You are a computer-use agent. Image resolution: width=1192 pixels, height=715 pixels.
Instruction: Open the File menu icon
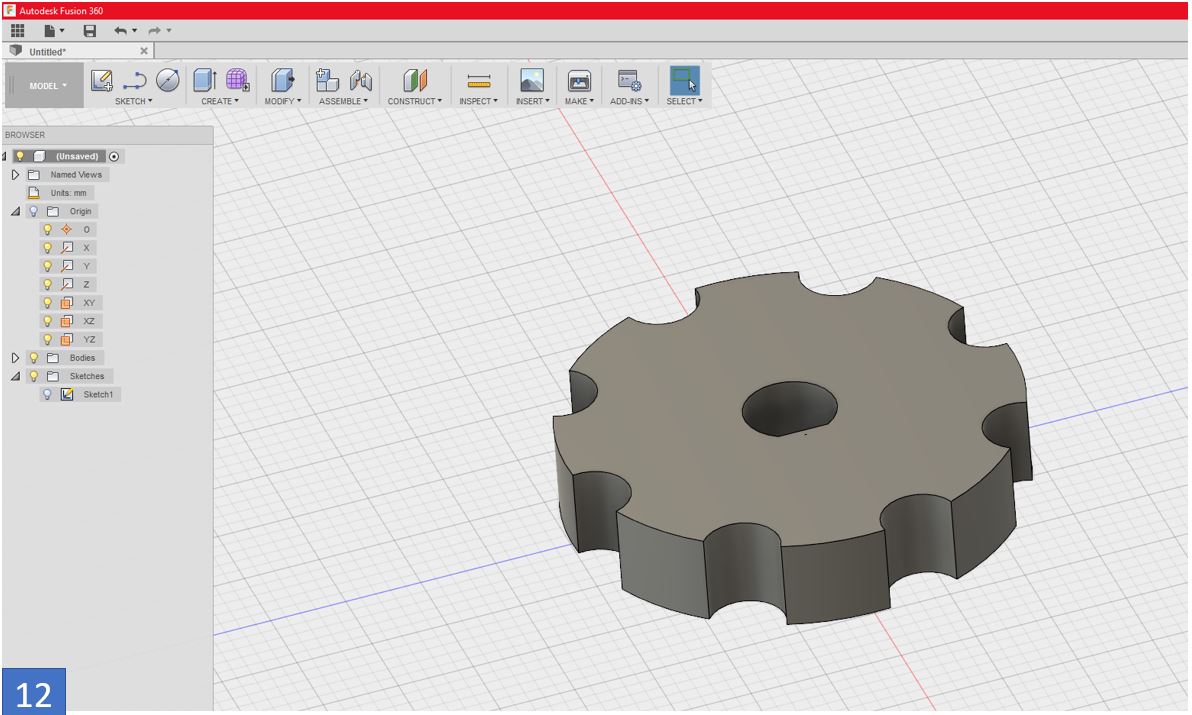click(50, 30)
